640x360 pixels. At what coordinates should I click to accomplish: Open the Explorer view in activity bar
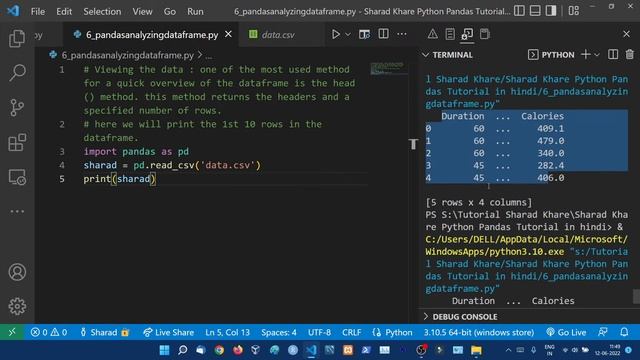(17, 38)
